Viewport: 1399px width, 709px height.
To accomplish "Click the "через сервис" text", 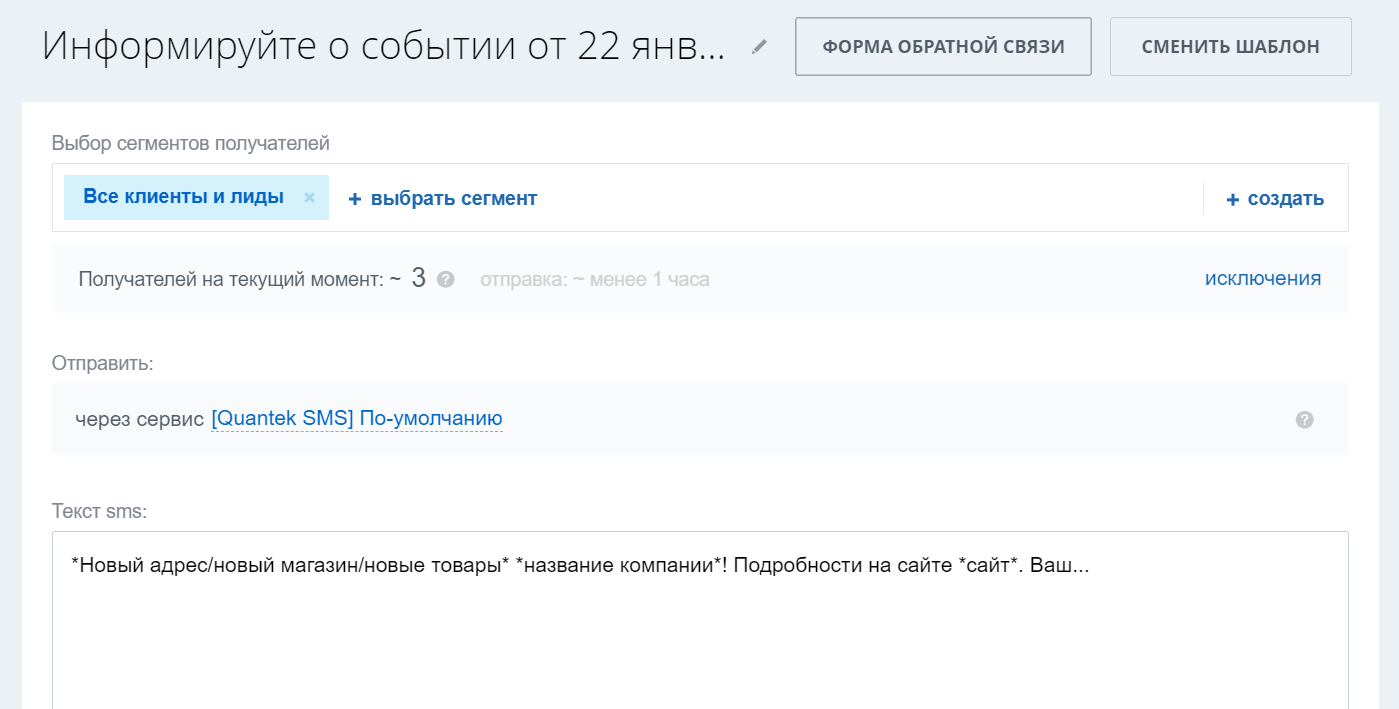I will click(139, 419).
